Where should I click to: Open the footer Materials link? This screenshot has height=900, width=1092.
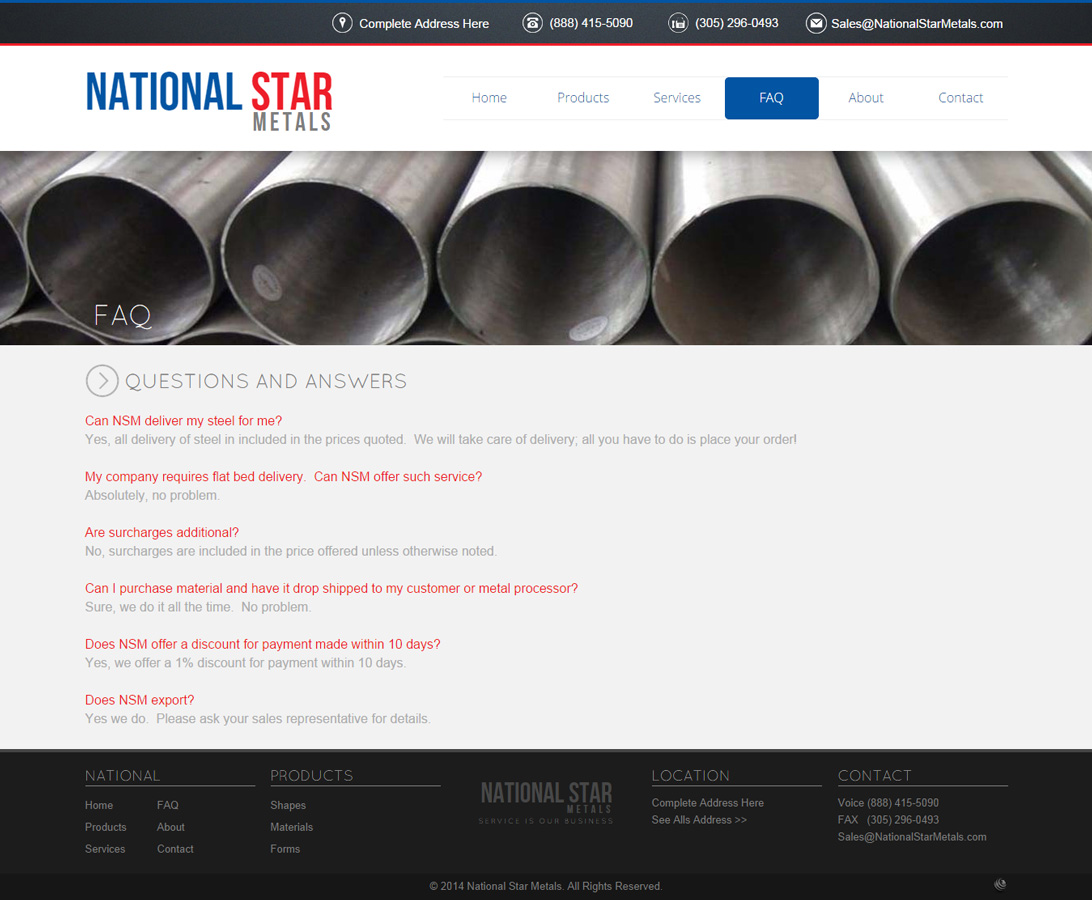[292, 827]
